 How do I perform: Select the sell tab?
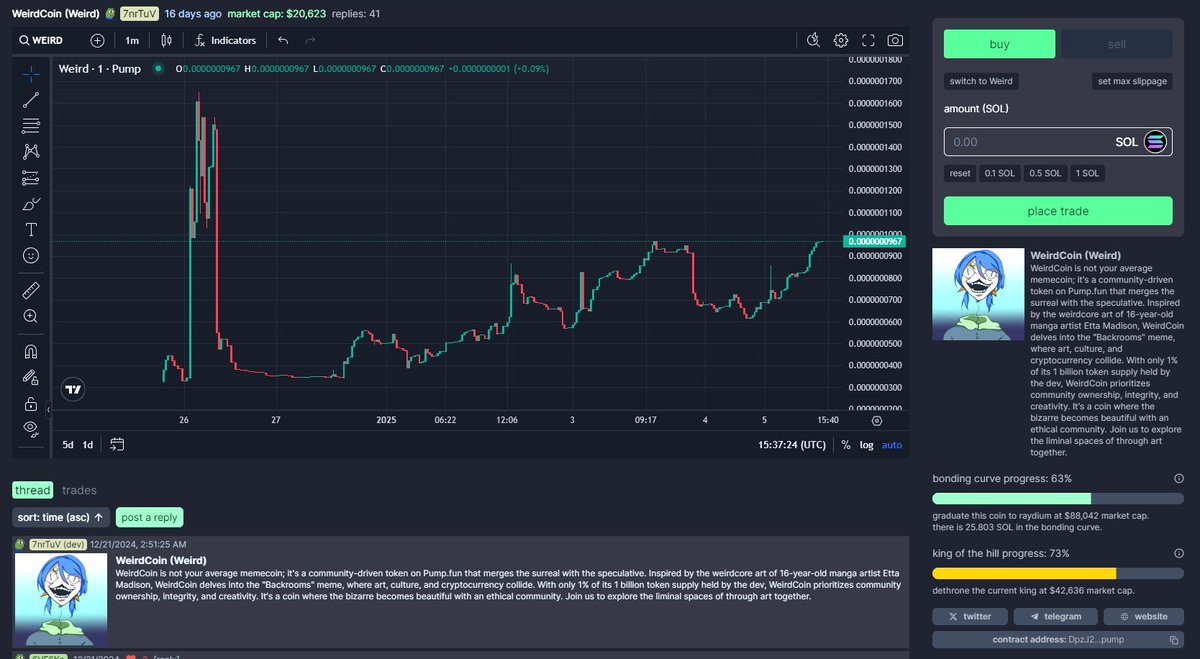click(x=1117, y=44)
